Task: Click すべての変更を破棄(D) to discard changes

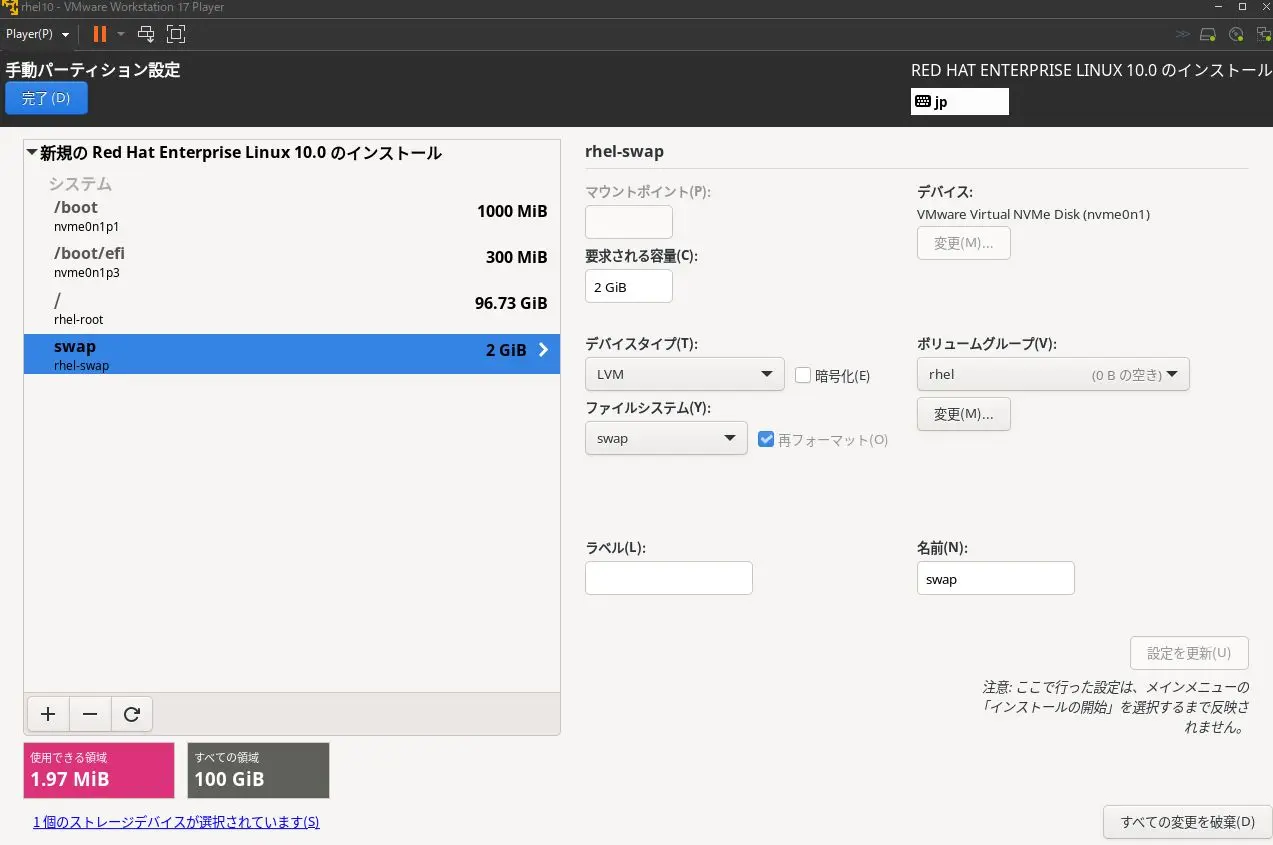Action: (1187, 821)
